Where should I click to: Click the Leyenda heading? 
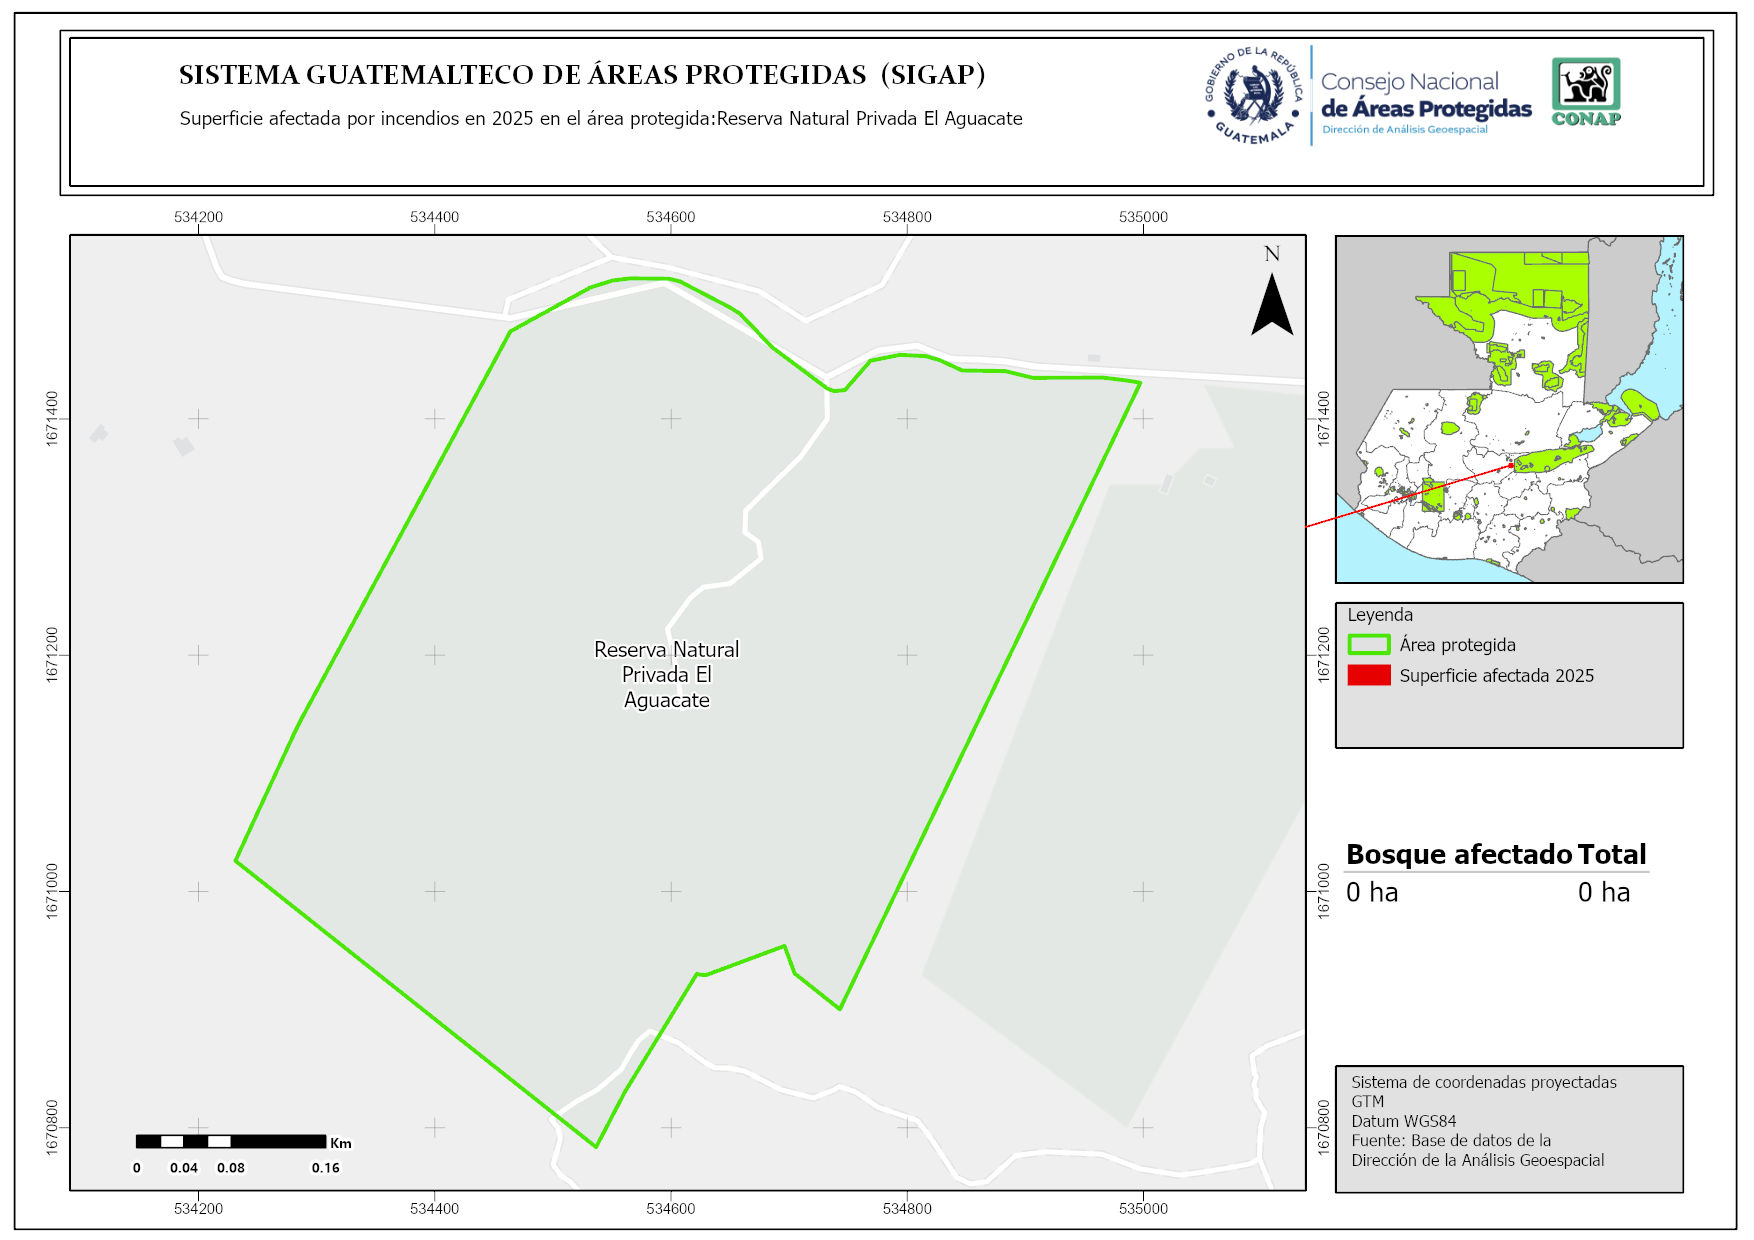[x=1380, y=615]
